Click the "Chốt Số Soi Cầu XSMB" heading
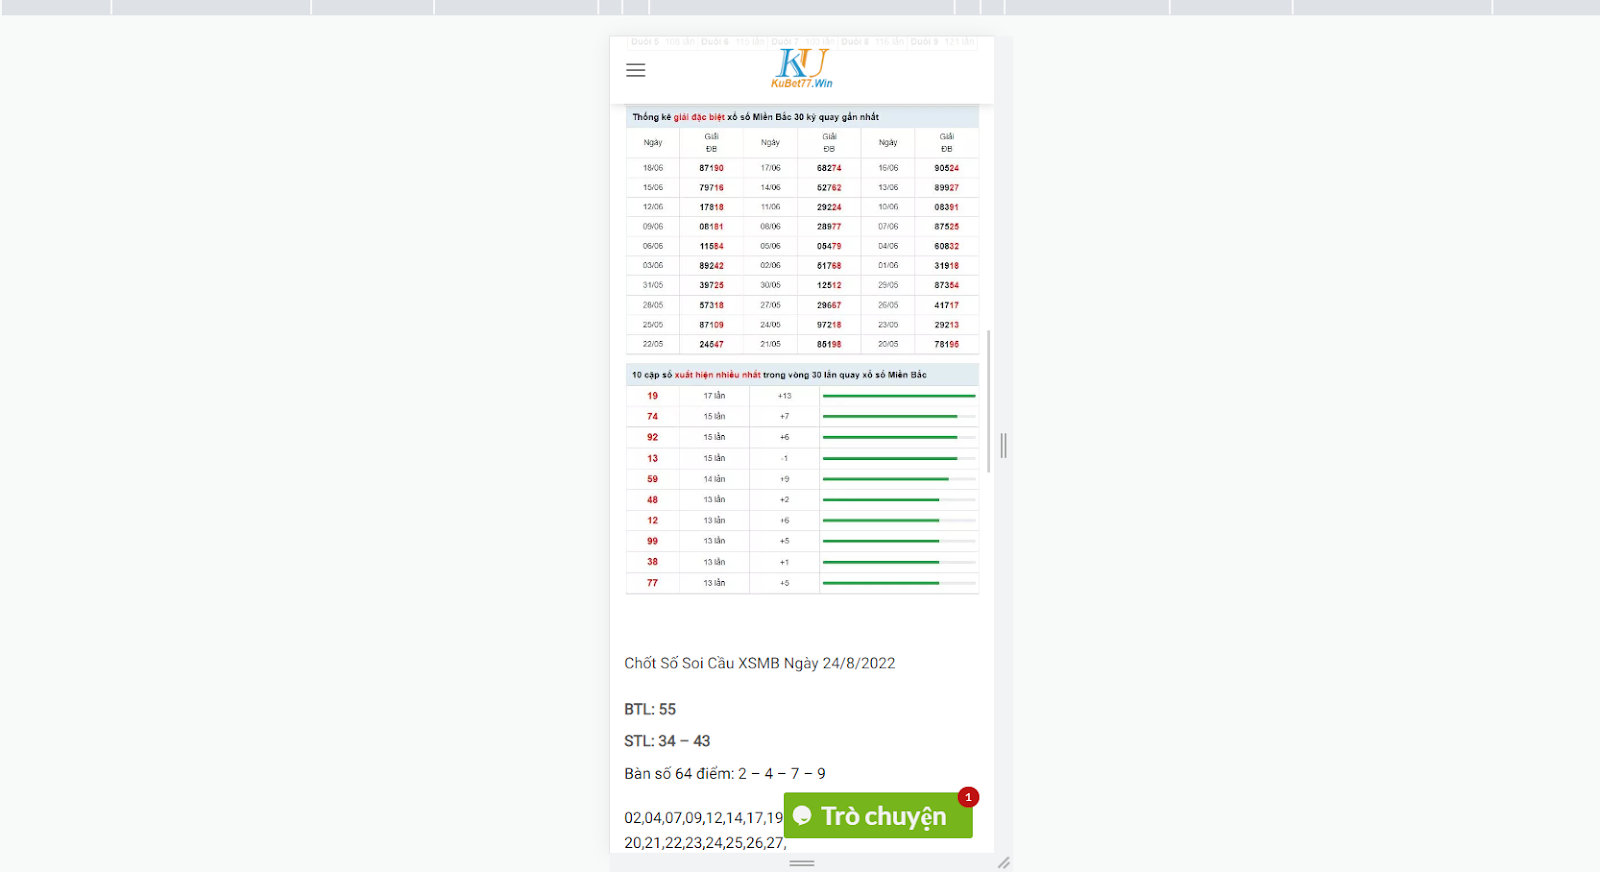1600x872 pixels. pyautogui.click(x=760, y=663)
